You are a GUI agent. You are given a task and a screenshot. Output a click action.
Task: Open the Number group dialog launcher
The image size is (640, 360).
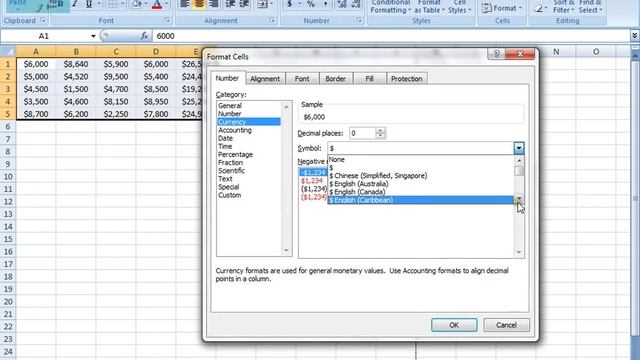[359, 20]
